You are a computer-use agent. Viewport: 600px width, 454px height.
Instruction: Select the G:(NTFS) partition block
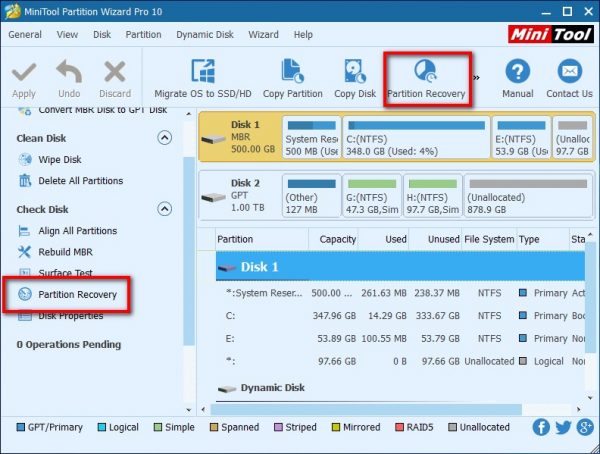[x=372, y=196]
